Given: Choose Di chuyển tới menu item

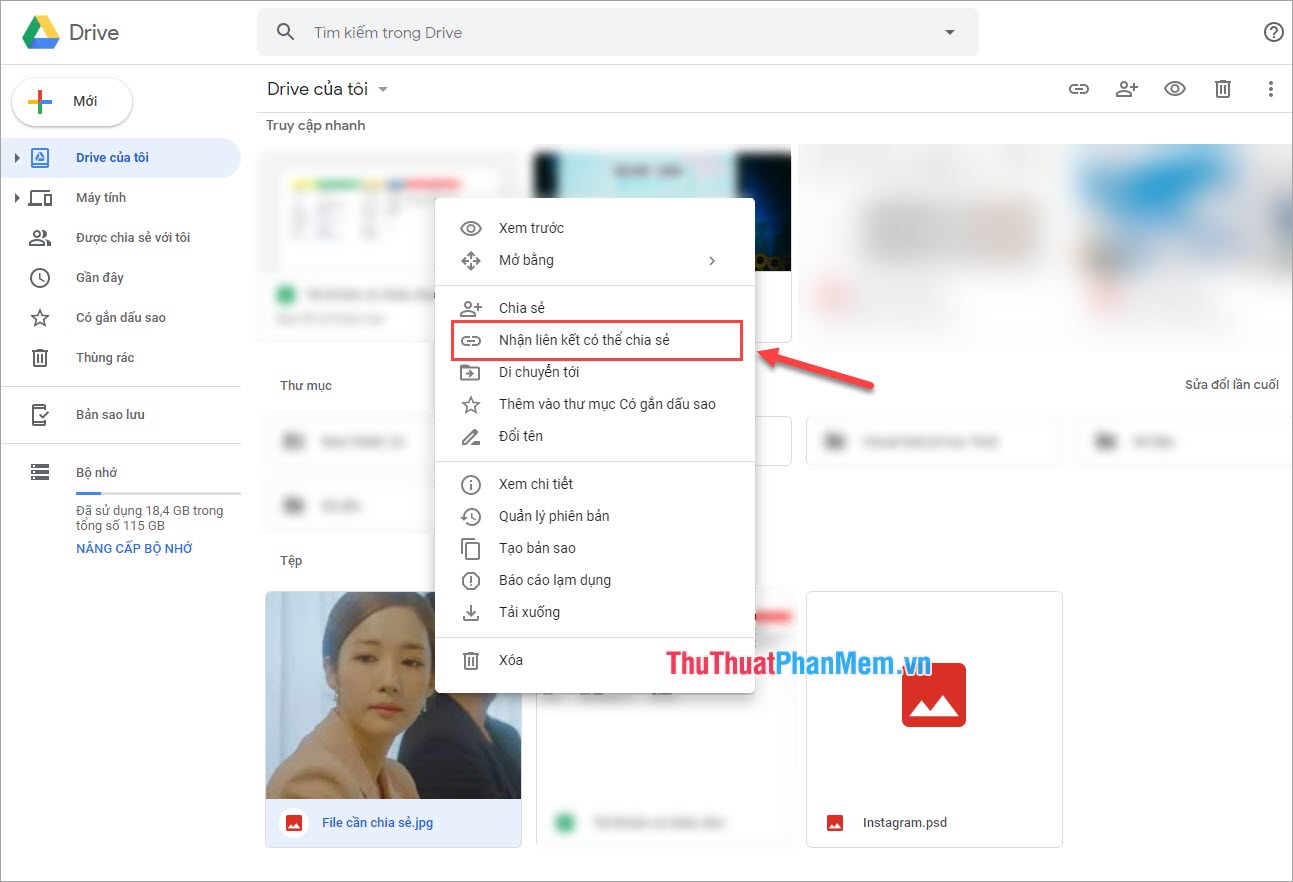Looking at the screenshot, I should point(595,372).
